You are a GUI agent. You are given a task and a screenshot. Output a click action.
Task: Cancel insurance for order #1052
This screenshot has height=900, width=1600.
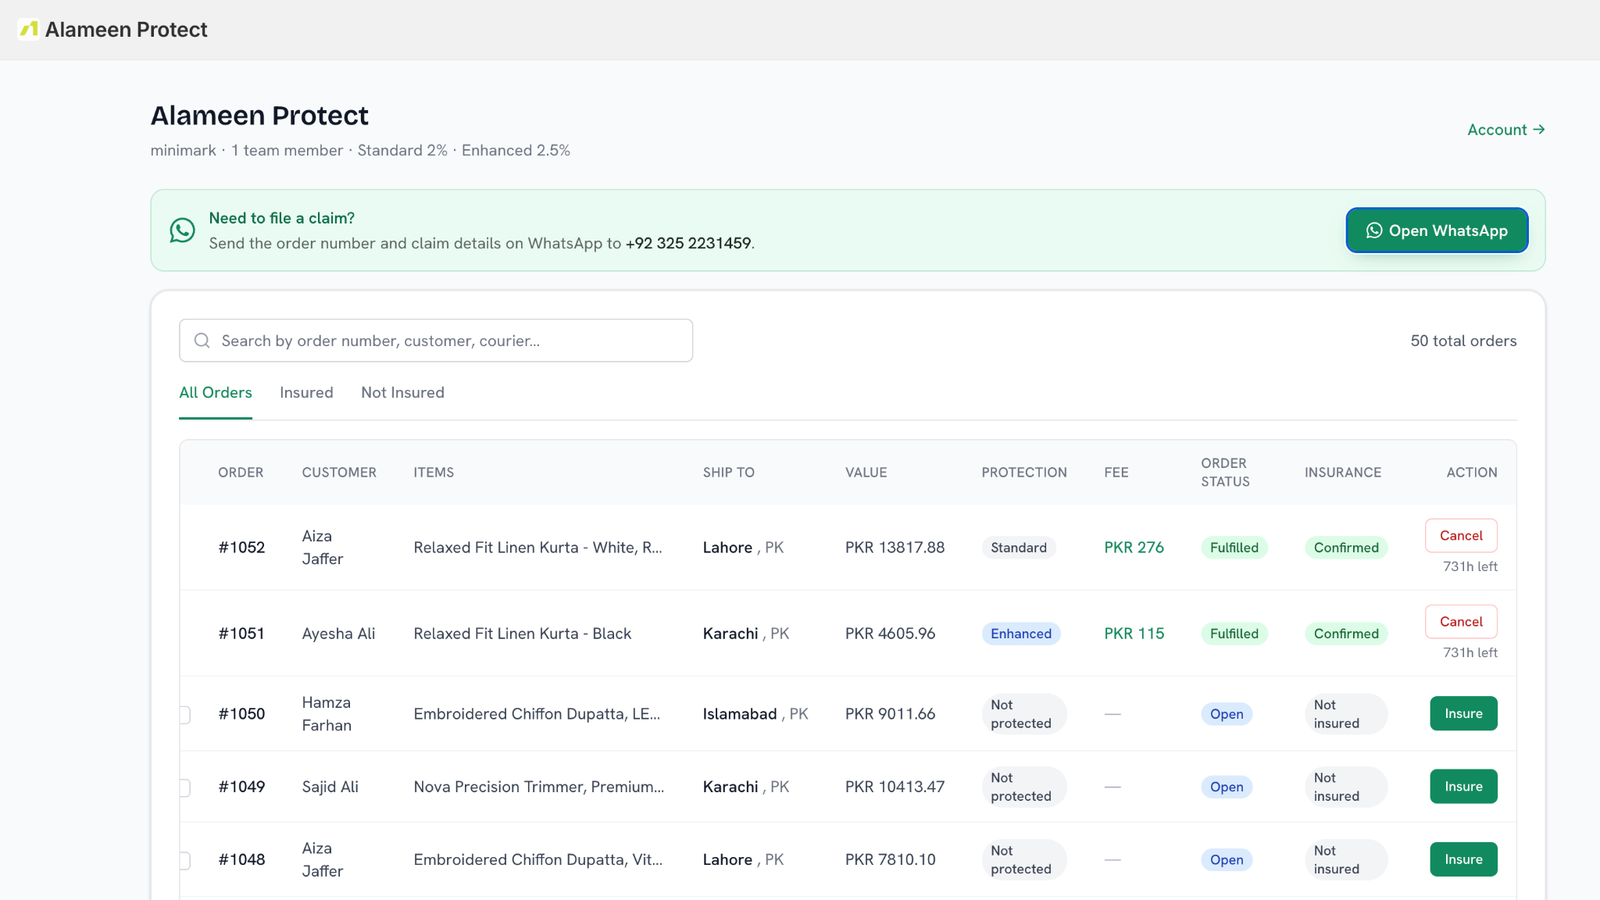[1461, 535]
